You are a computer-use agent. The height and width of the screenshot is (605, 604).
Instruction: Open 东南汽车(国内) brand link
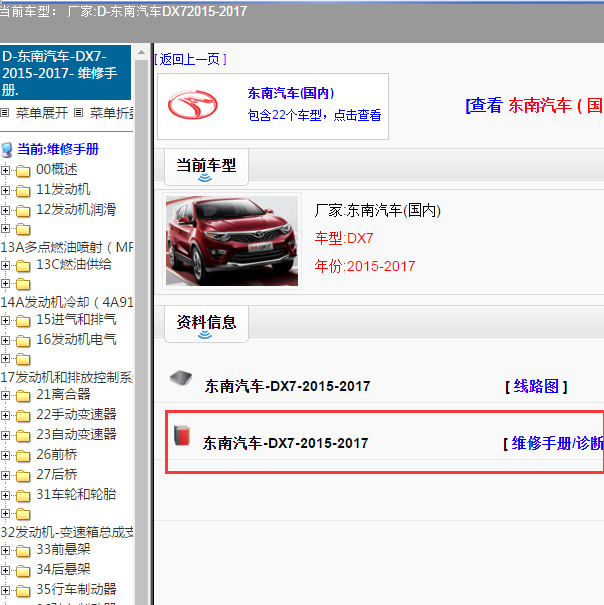pos(291,93)
